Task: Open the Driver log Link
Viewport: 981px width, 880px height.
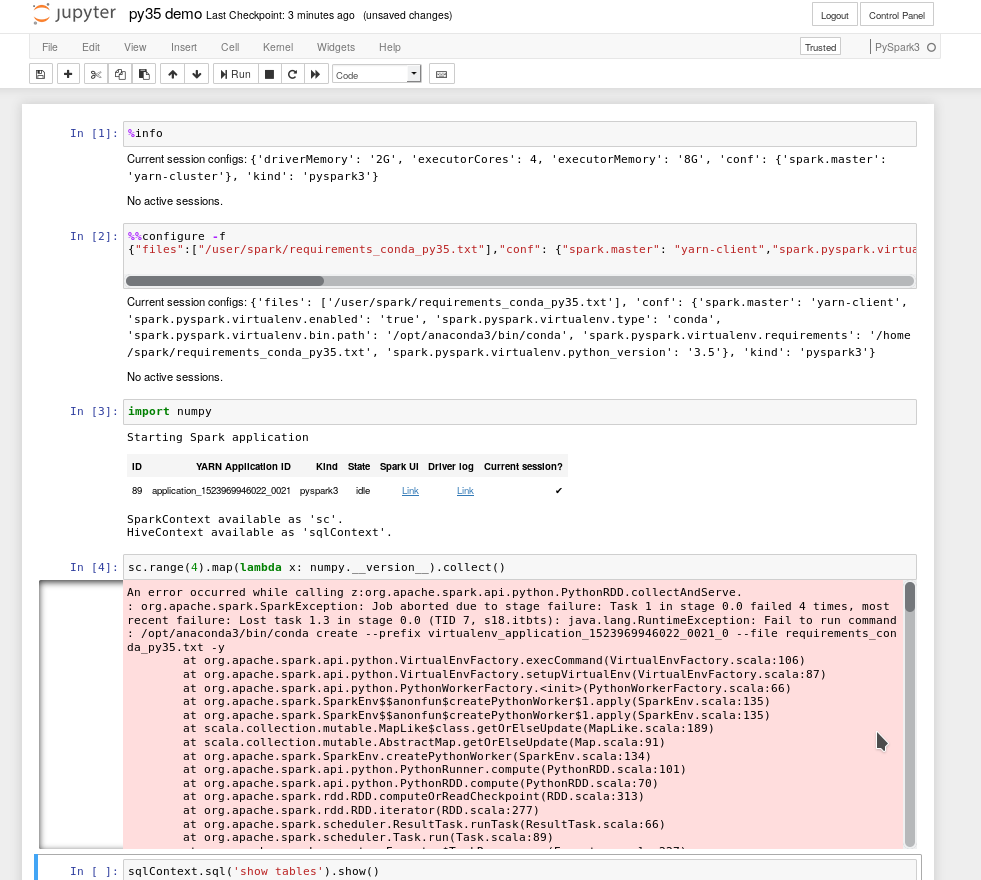Action: click(465, 490)
